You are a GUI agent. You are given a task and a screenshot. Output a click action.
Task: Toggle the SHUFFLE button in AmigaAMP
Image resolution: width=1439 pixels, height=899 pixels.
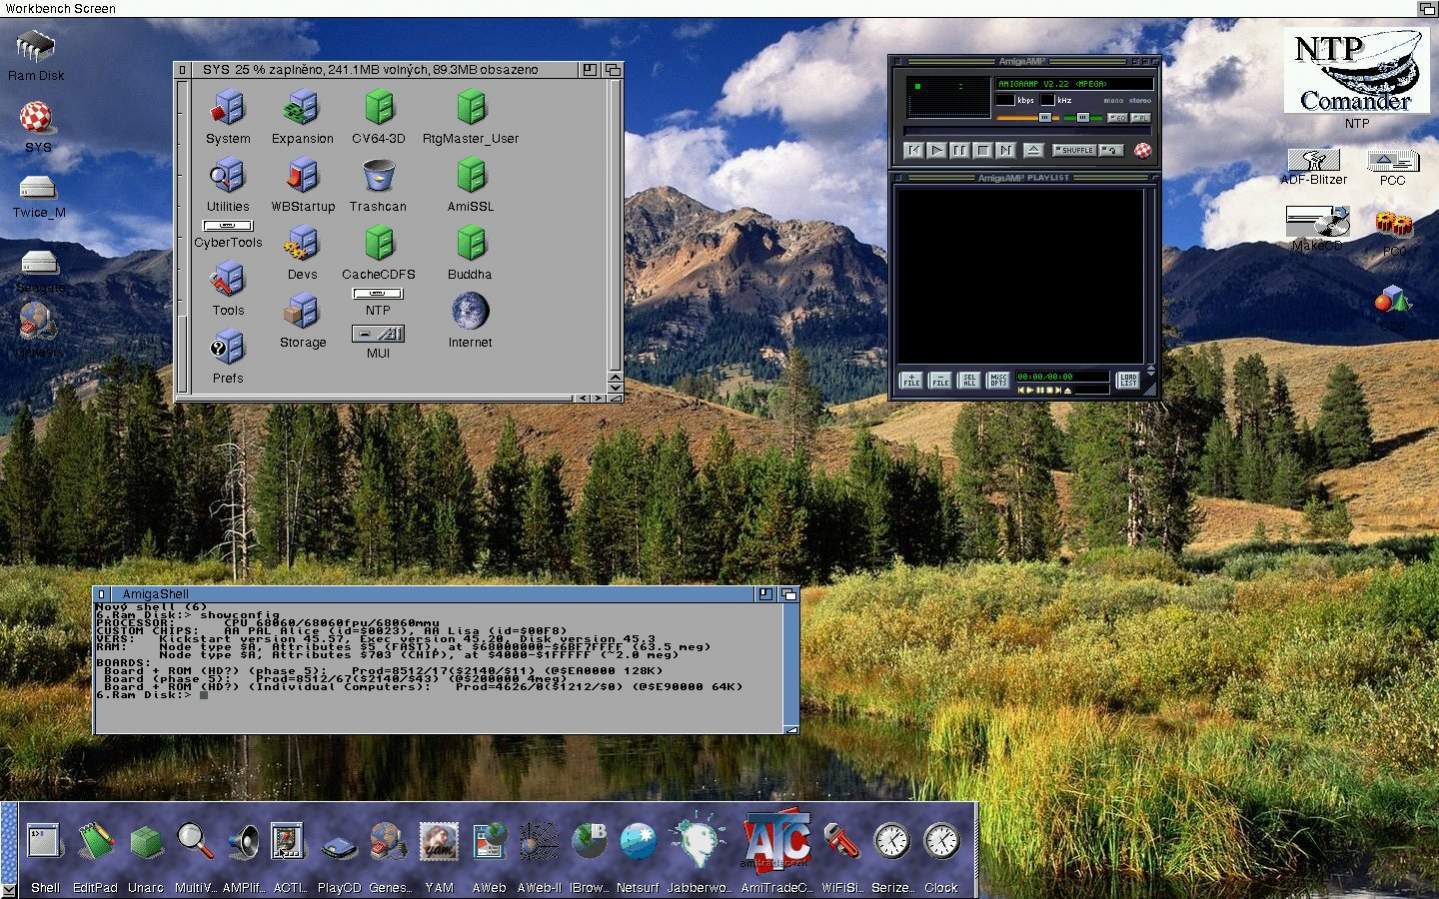[x=1075, y=150]
